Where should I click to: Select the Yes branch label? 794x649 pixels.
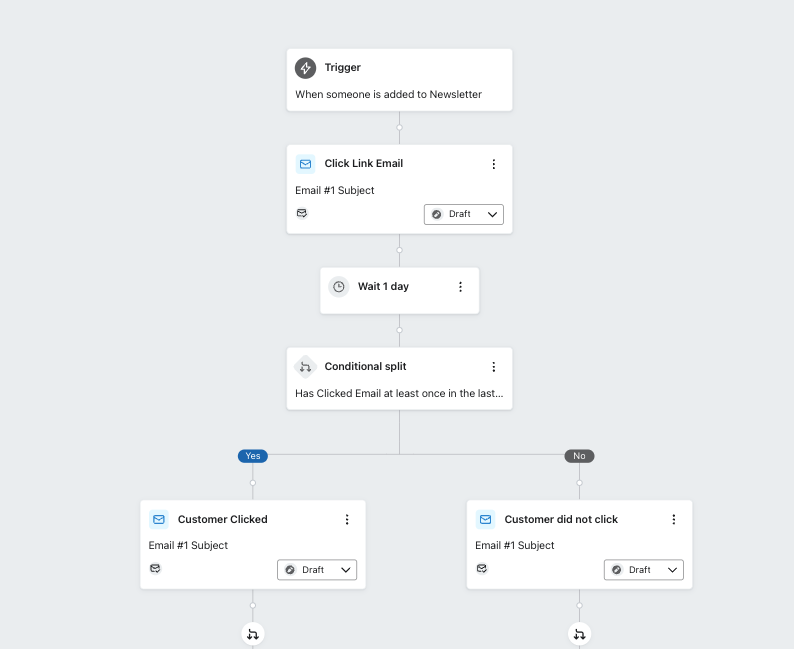pyautogui.click(x=253, y=456)
